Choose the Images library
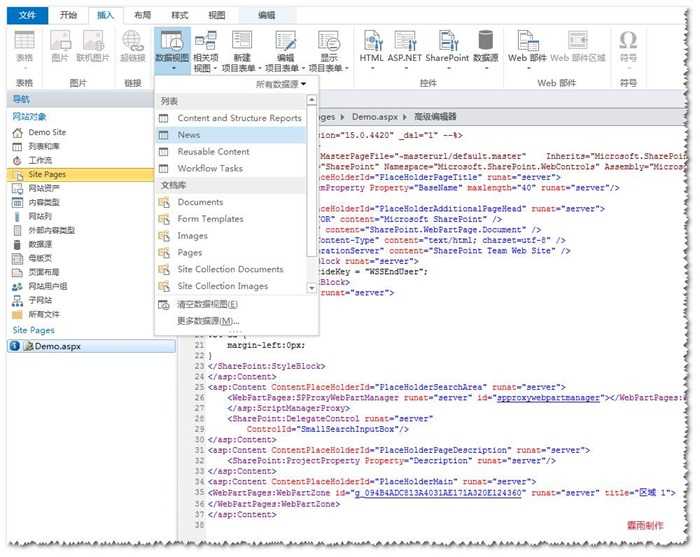 [231, 236]
